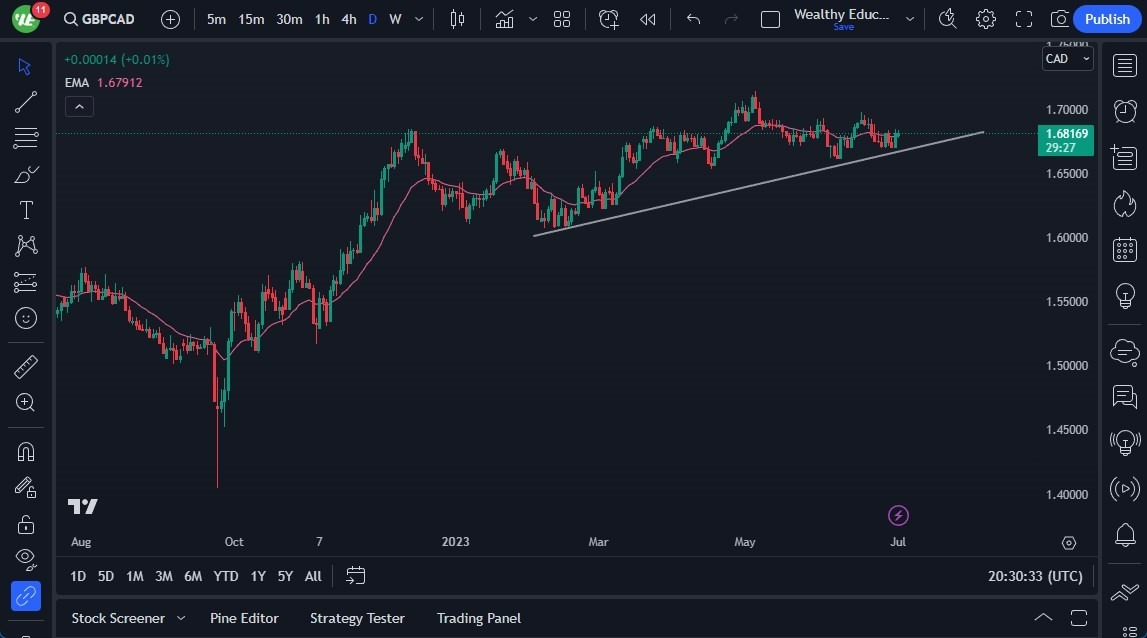
Task: Open the Measure ruler tool
Action: pyautogui.click(x=26, y=367)
